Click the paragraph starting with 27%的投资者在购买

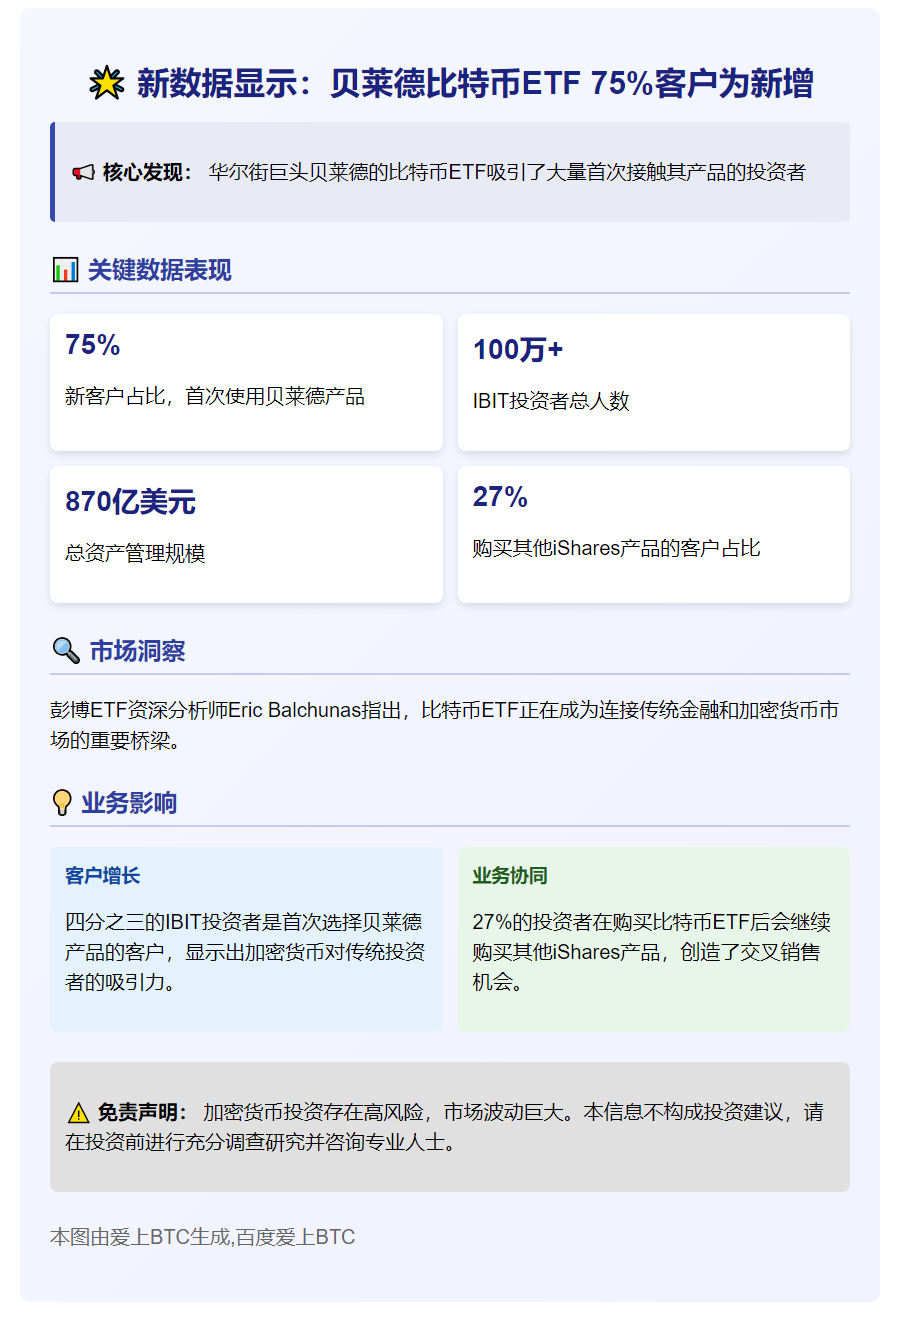click(652, 952)
